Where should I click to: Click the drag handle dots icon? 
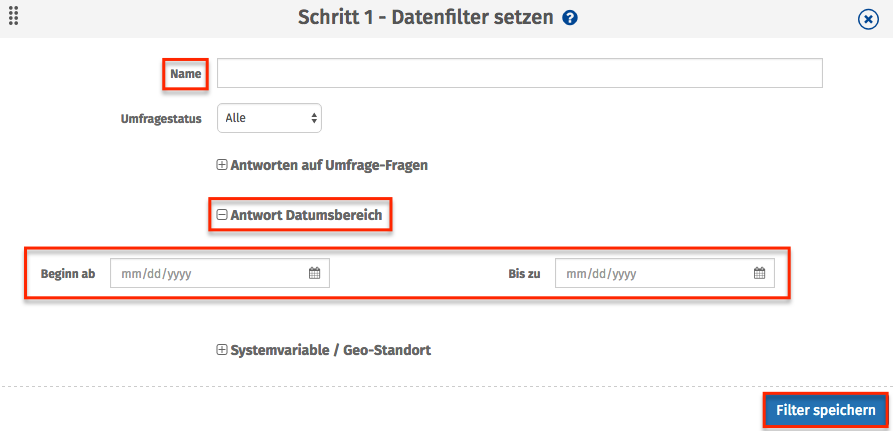(14, 16)
